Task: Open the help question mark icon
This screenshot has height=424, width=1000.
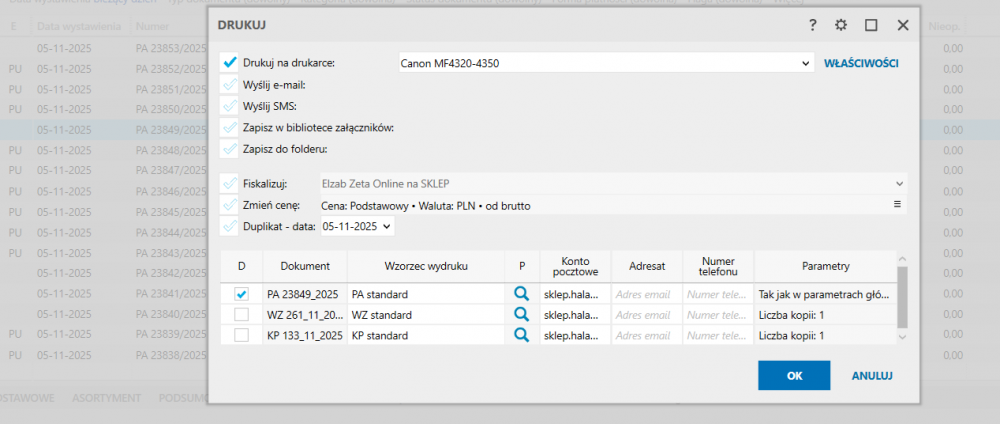Action: click(813, 25)
